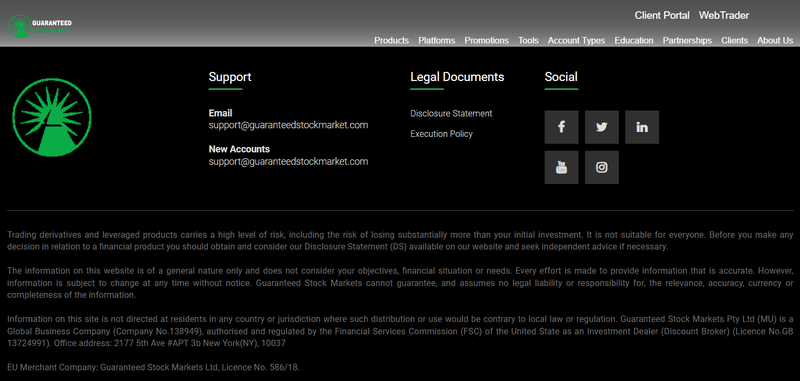
Task: Open the Partnerships menu
Action: 687,40
